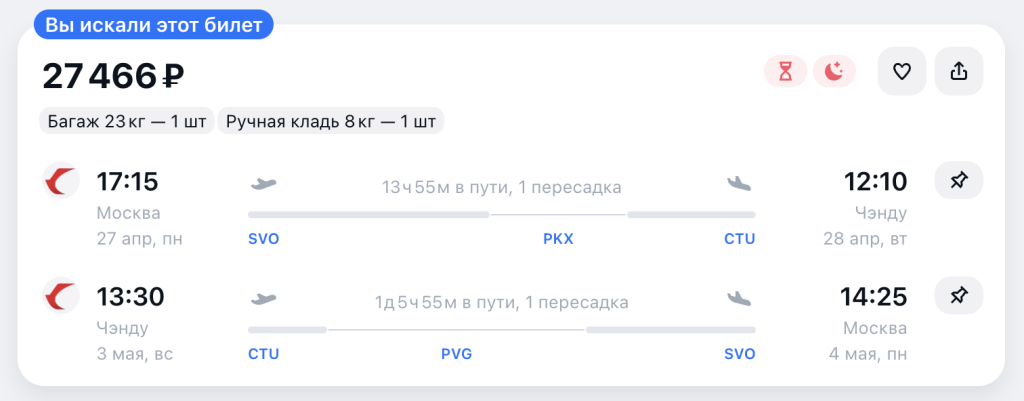This screenshot has height=401, width=1024.
Task: Click the "Багаж 23 кг" baggage tag
Action: 127,122
